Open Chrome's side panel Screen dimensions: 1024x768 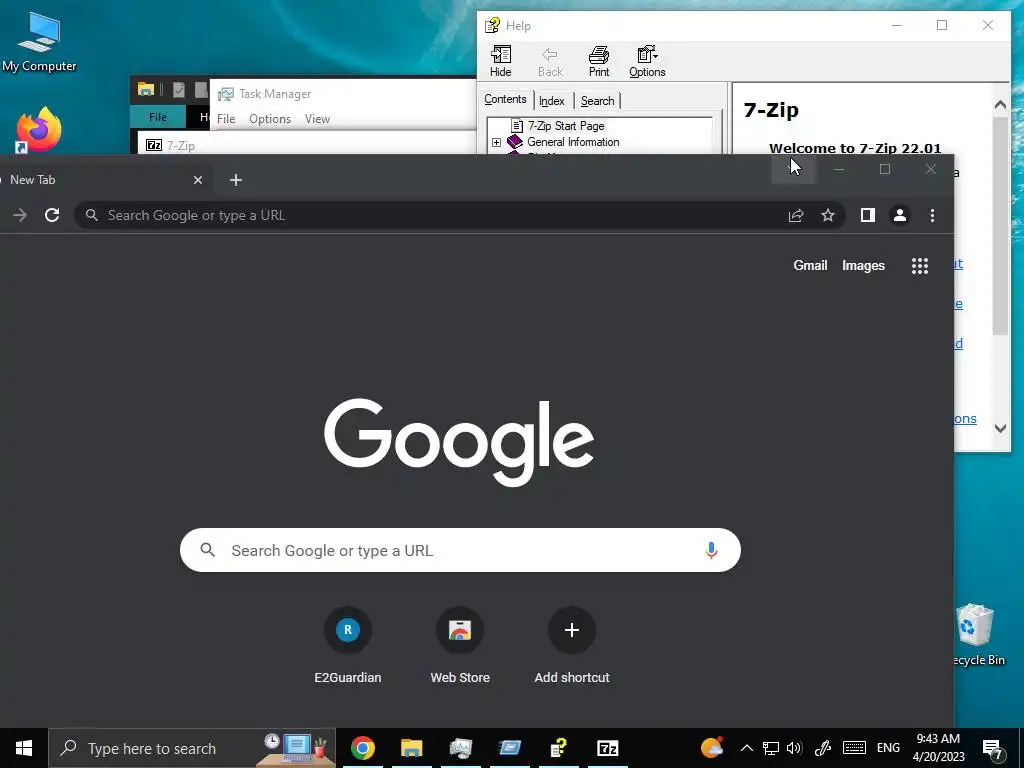[x=867, y=215]
